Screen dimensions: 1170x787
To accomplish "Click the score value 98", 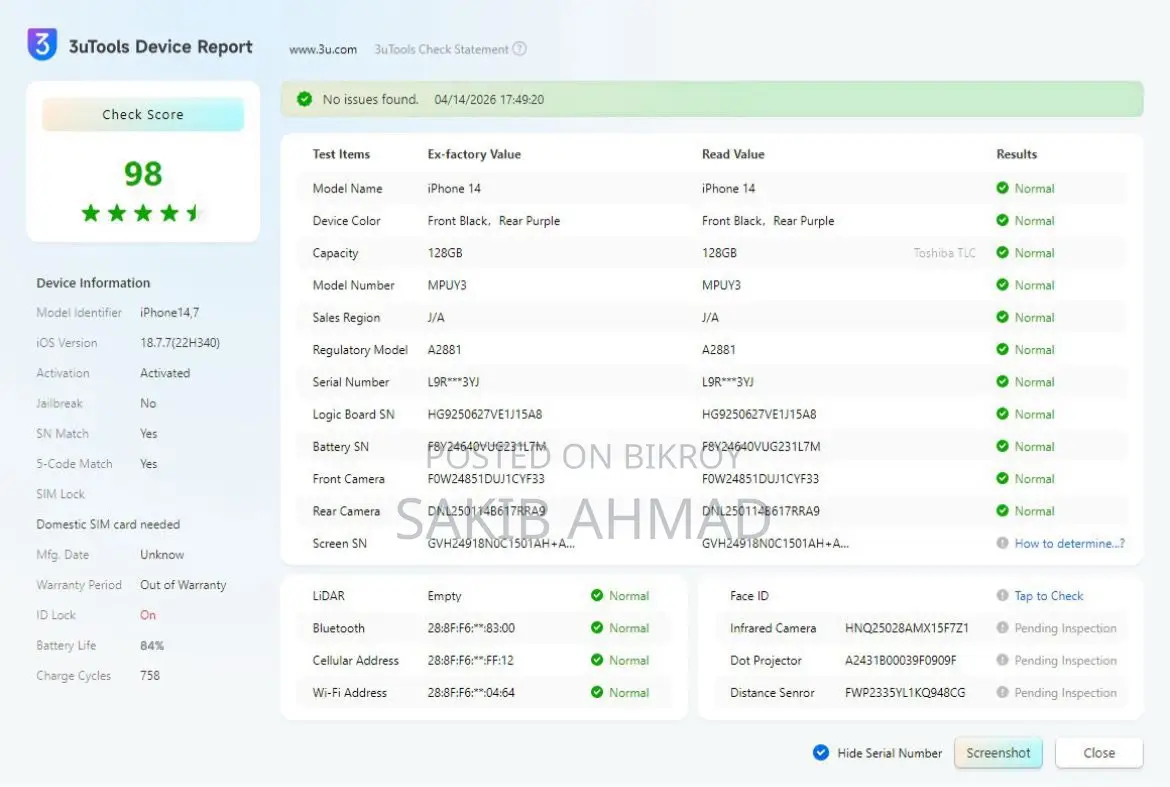I will [x=143, y=174].
